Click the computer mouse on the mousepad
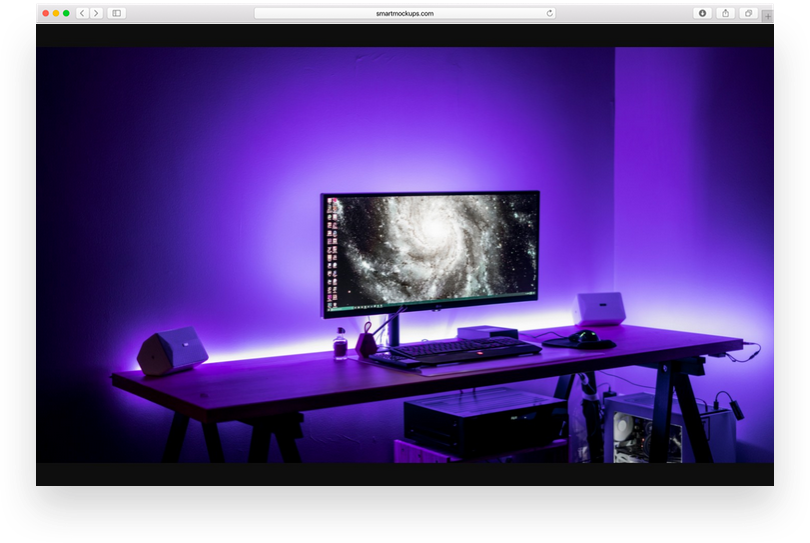 [x=586, y=336]
